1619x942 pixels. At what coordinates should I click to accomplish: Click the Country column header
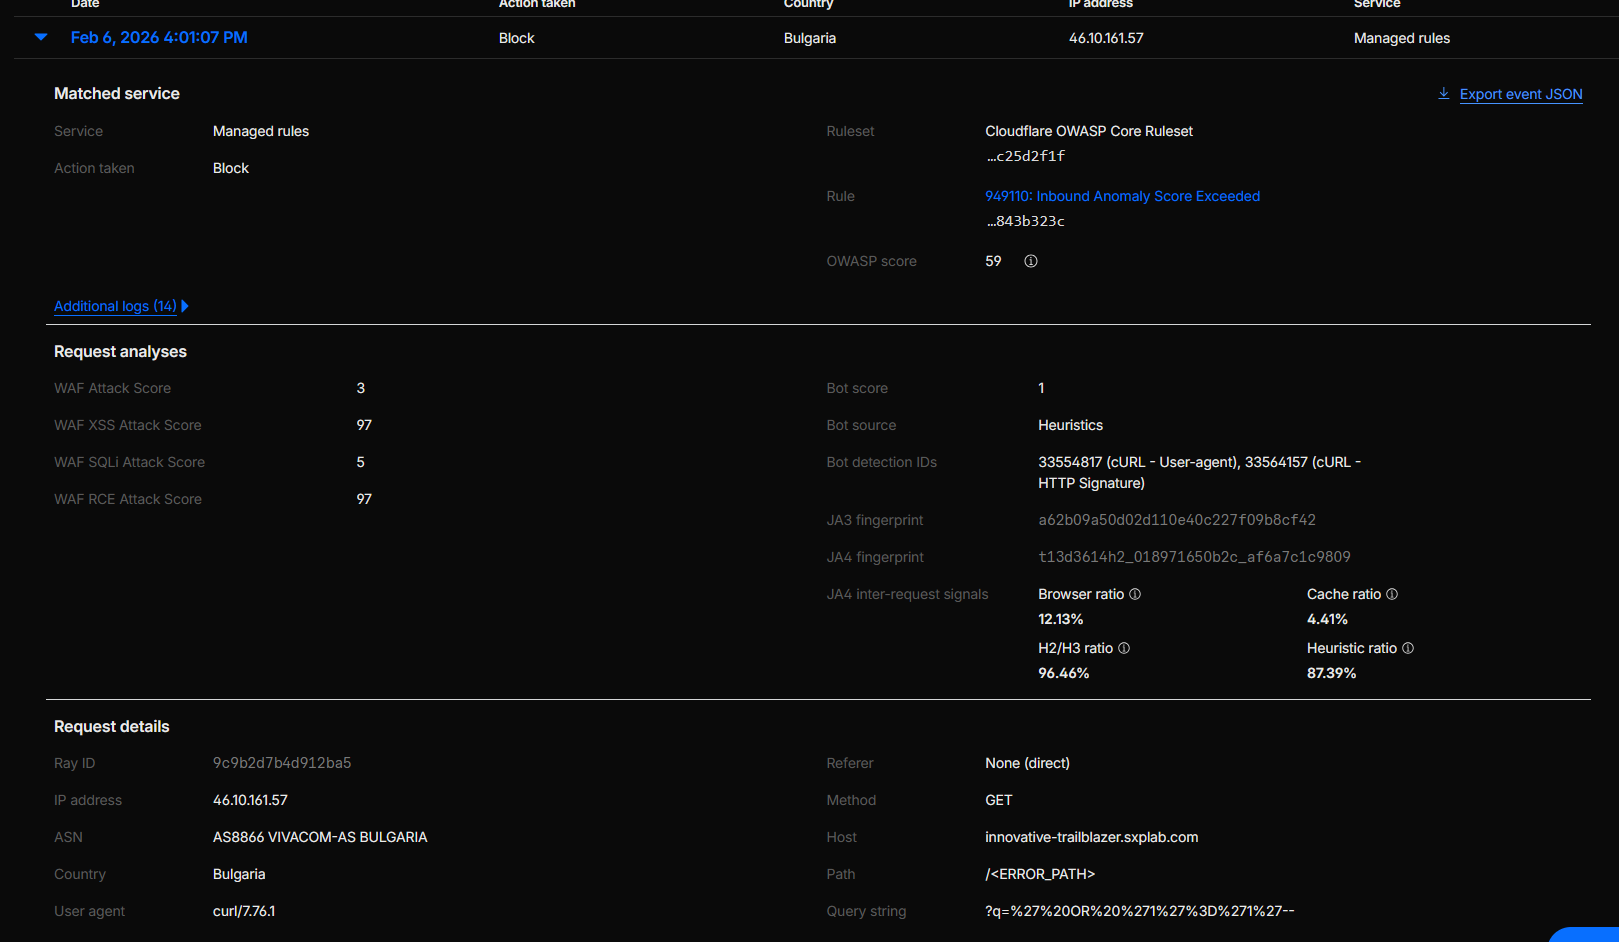[808, 4]
